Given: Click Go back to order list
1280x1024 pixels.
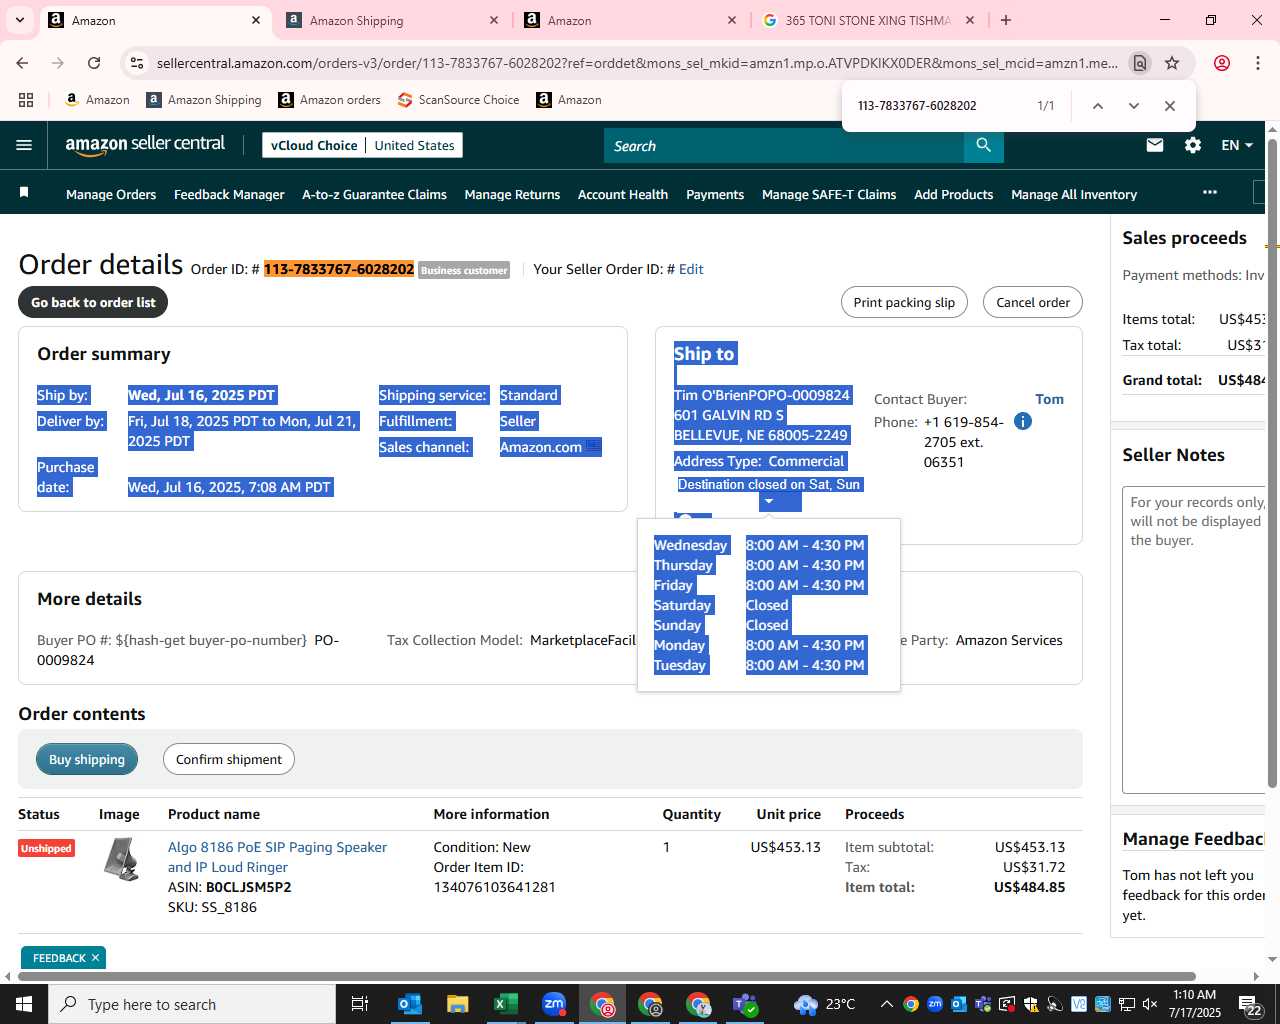Looking at the screenshot, I should point(93,302).
